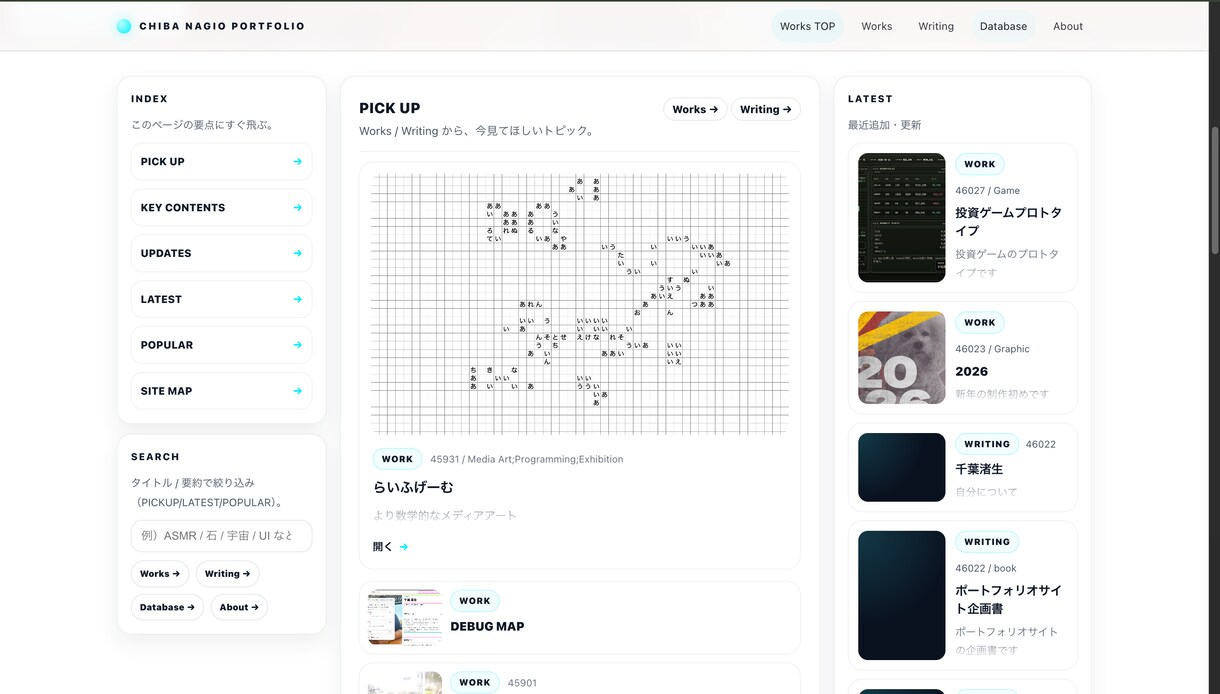1220x694 pixels.
Task: Click the Works button in Search panel
Action: tap(160, 574)
